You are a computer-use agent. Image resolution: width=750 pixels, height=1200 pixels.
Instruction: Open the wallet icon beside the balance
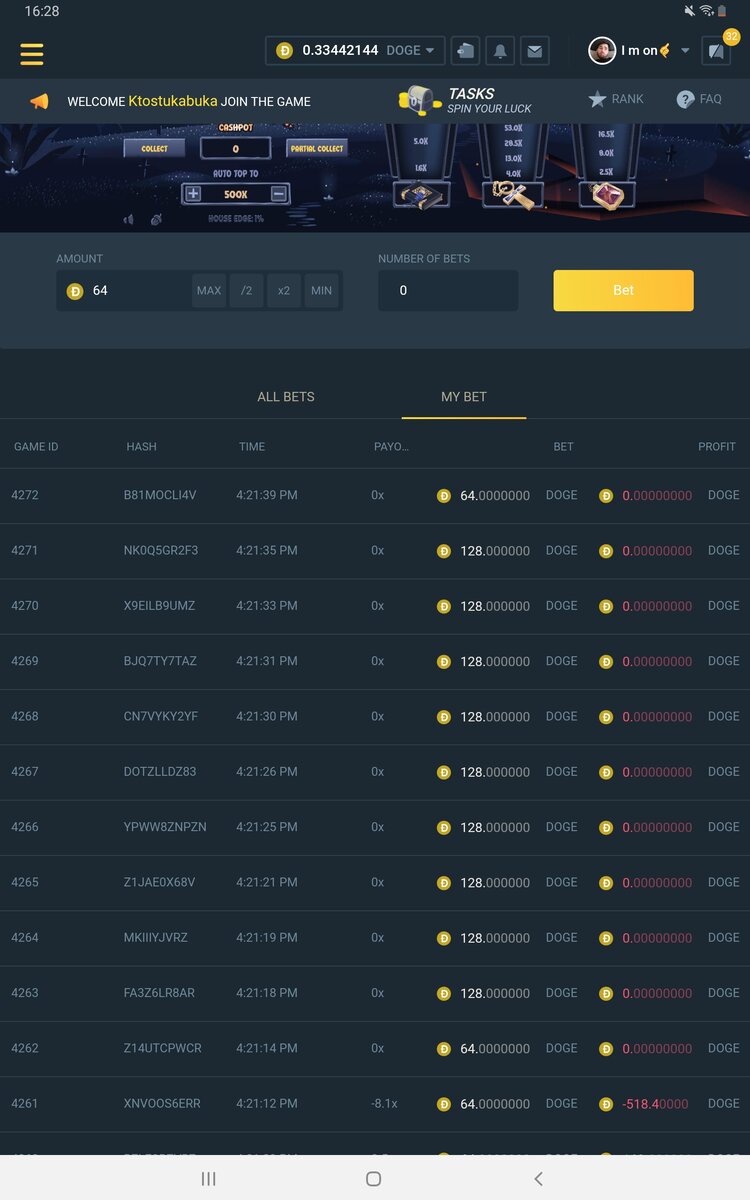click(x=465, y=51)
